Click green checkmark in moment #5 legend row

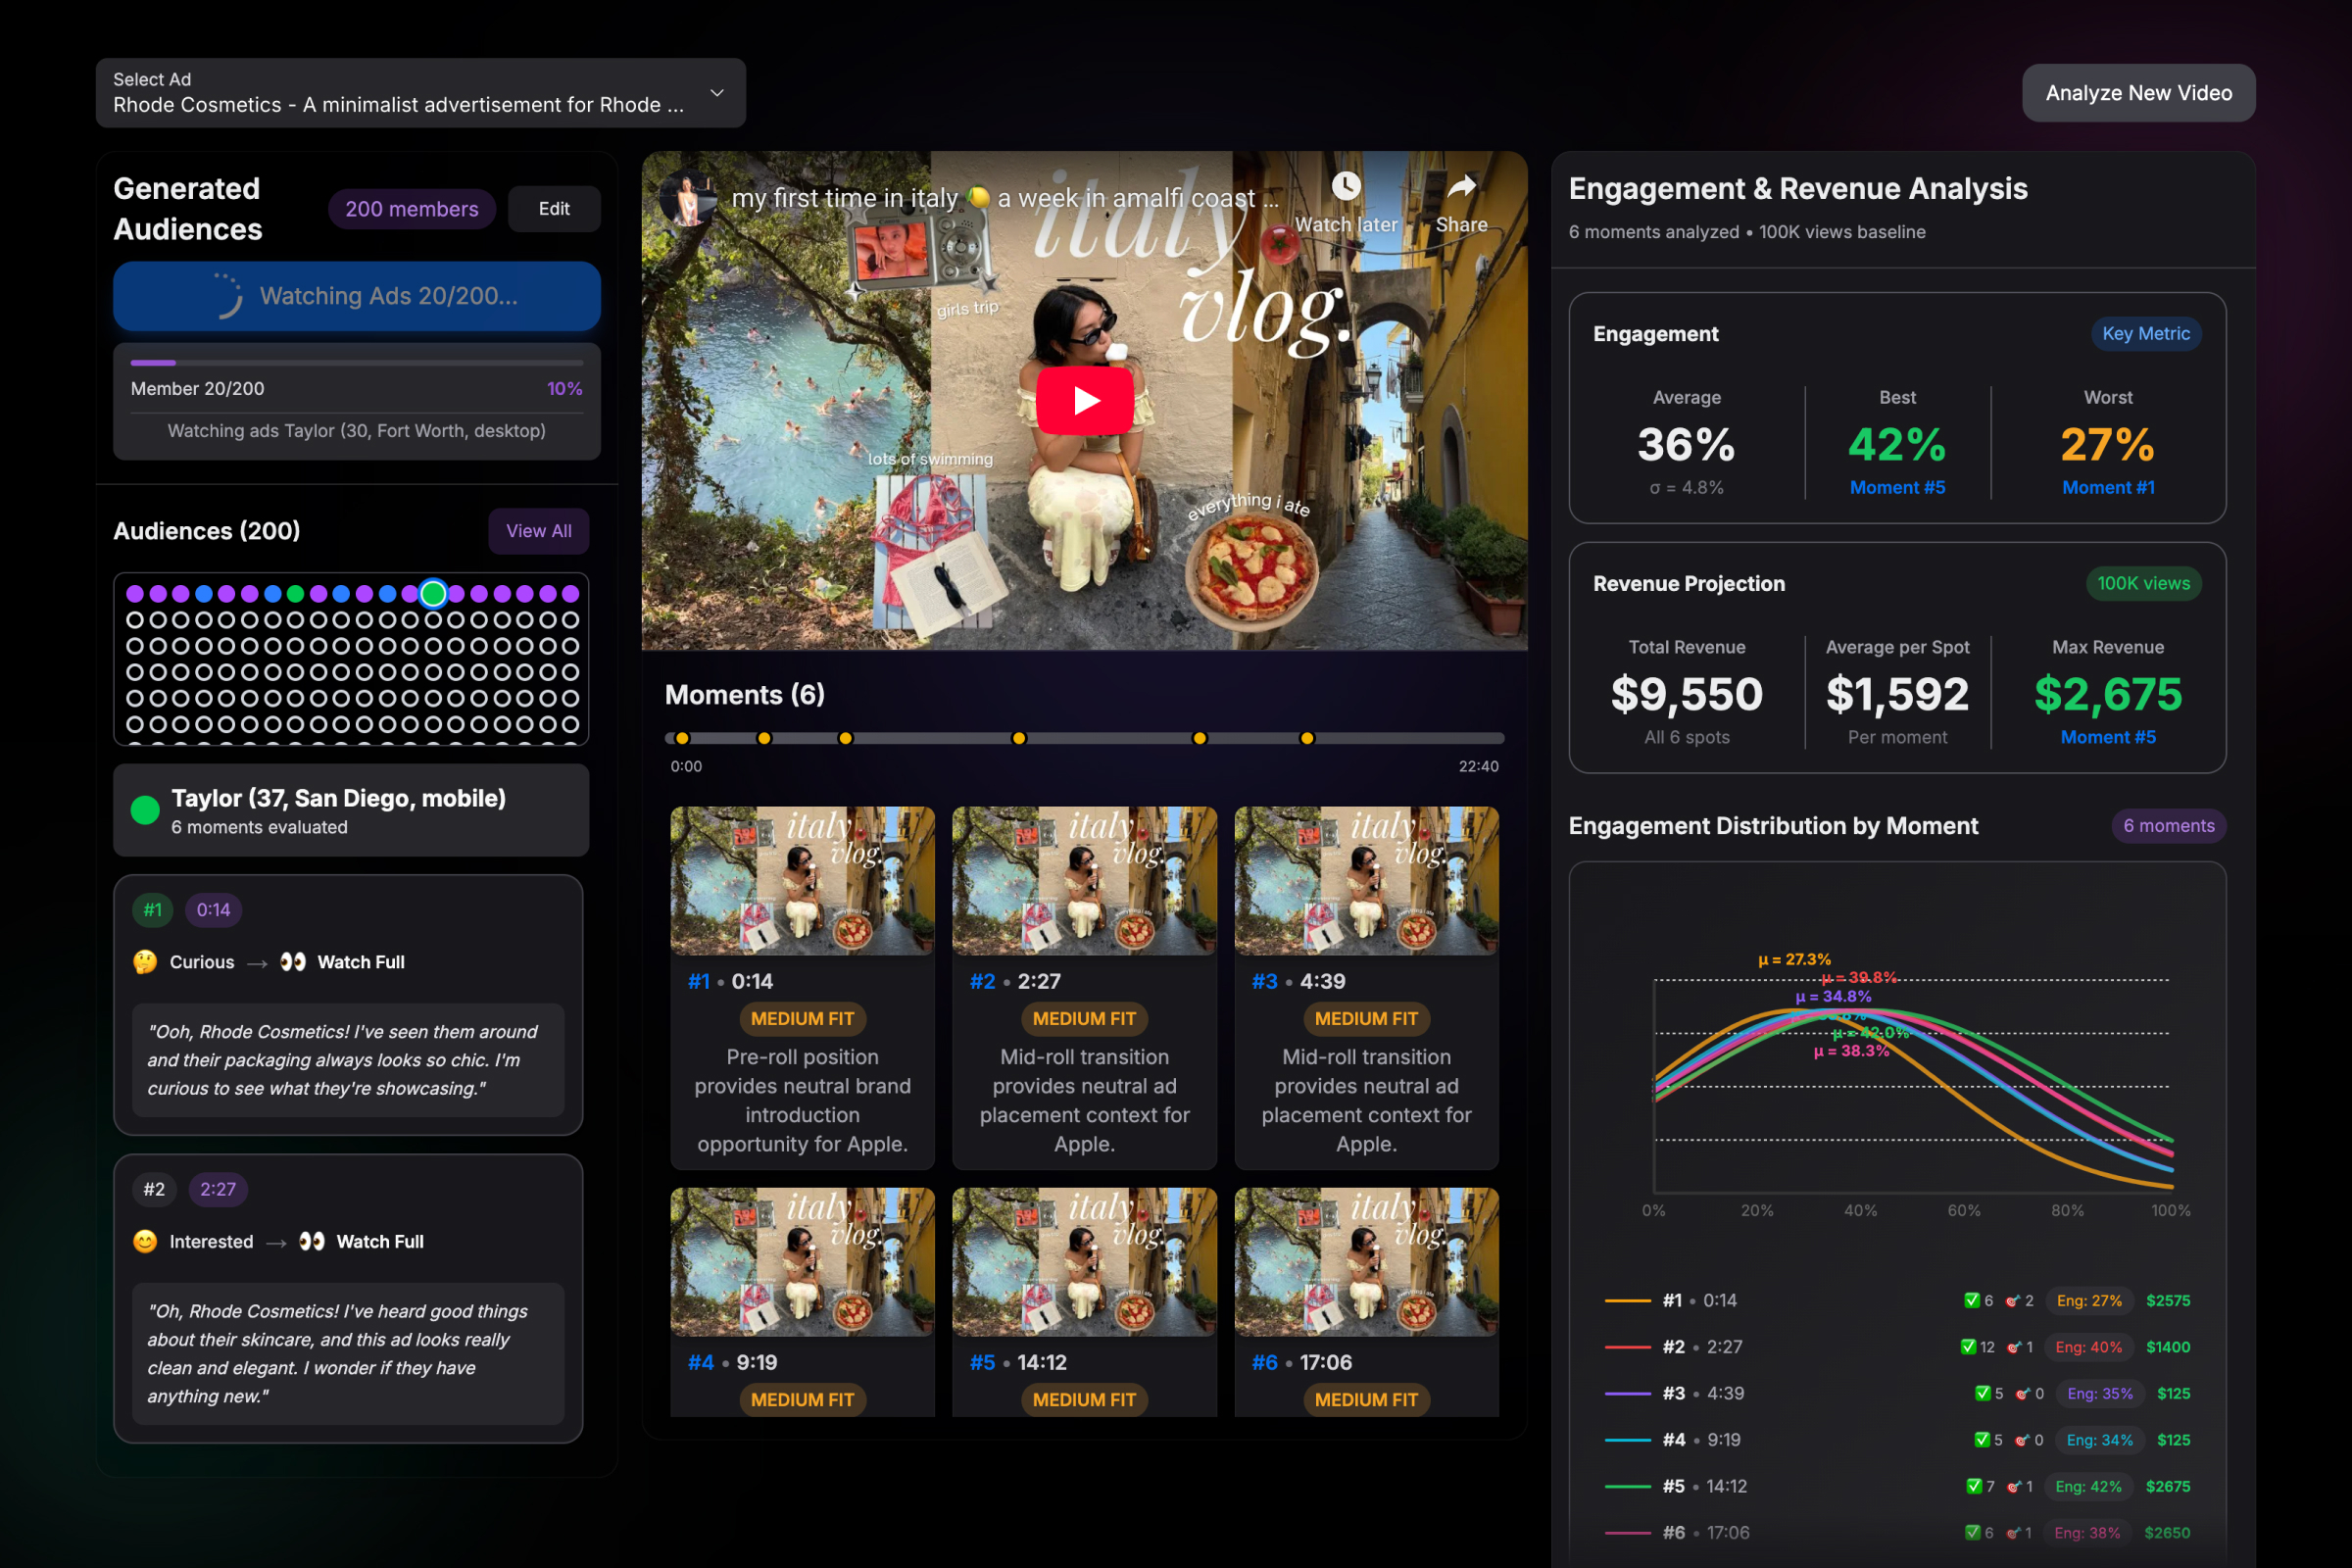[x=1973, y=1486]
